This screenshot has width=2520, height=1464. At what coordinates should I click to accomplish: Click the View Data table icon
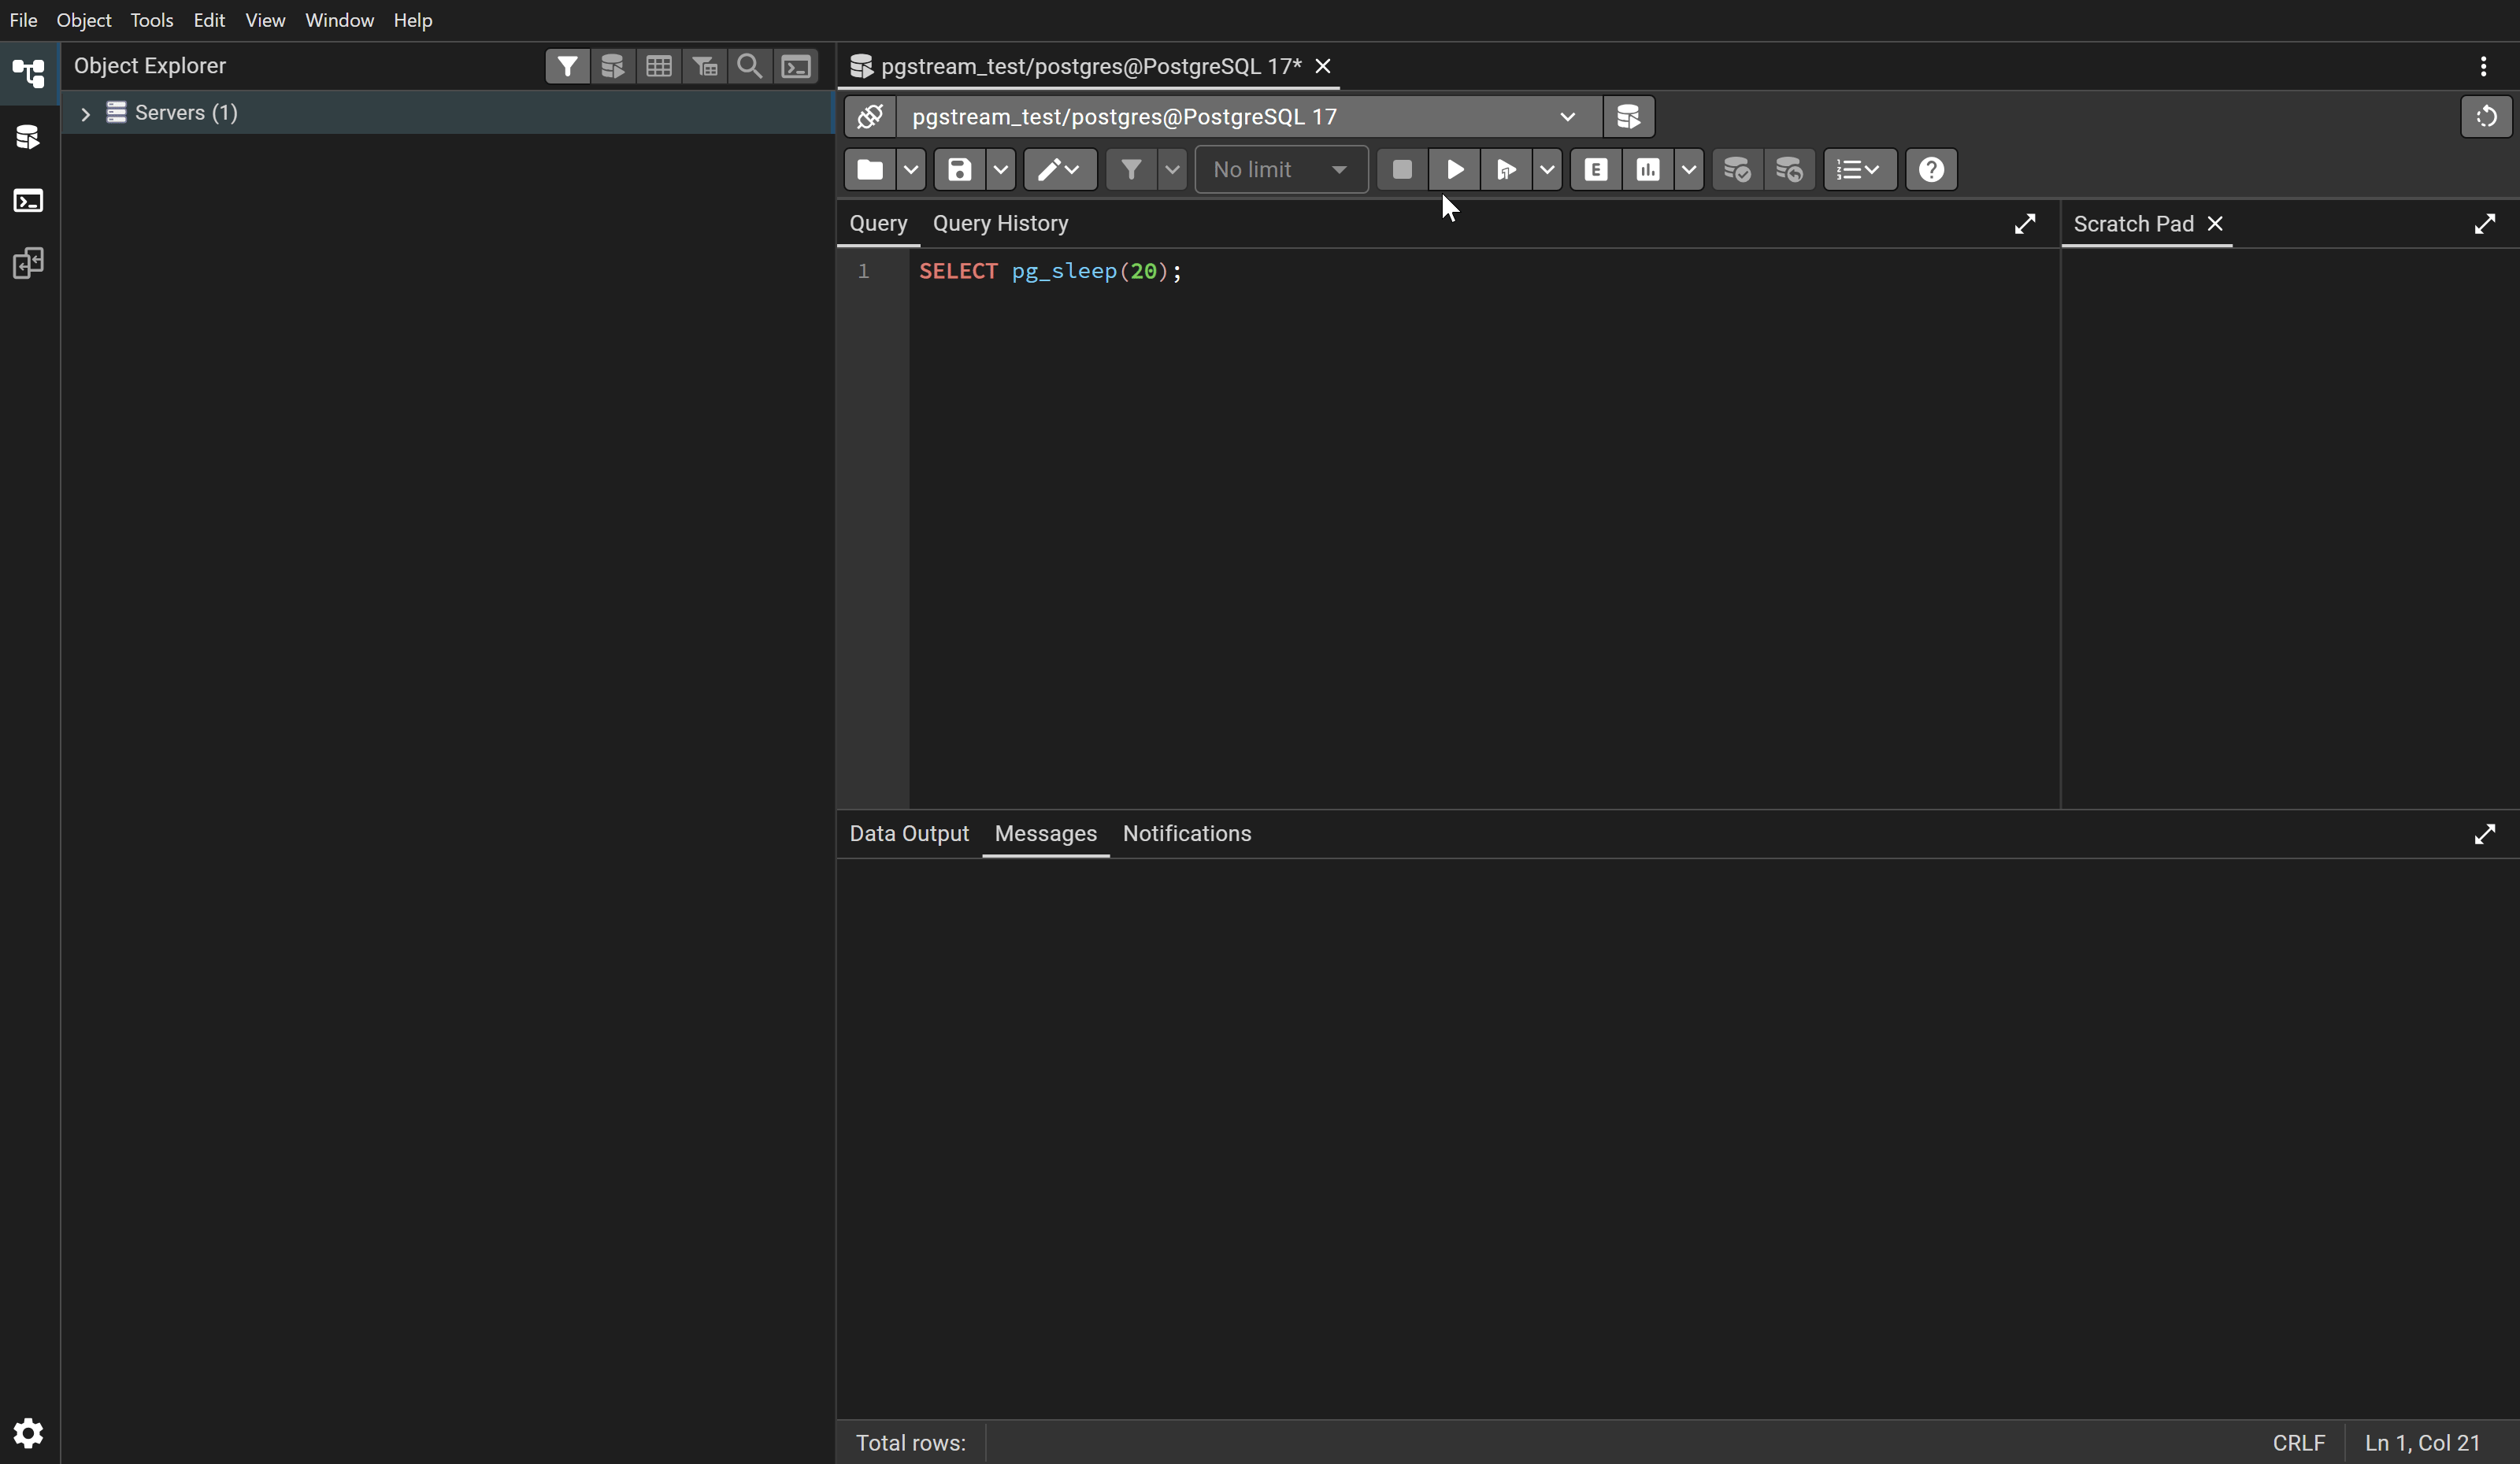[x=658, y=66]
